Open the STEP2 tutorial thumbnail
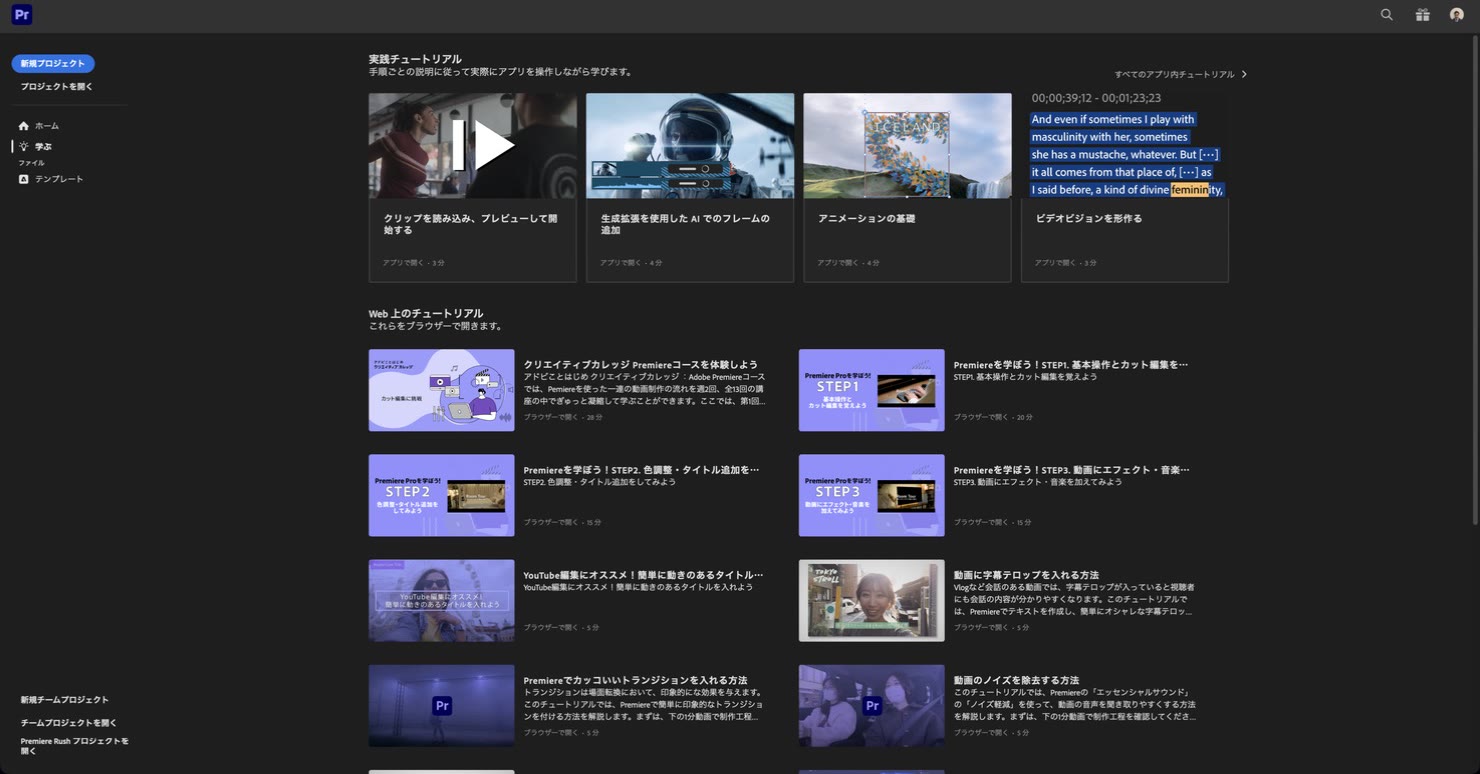 tap(442, 496)
